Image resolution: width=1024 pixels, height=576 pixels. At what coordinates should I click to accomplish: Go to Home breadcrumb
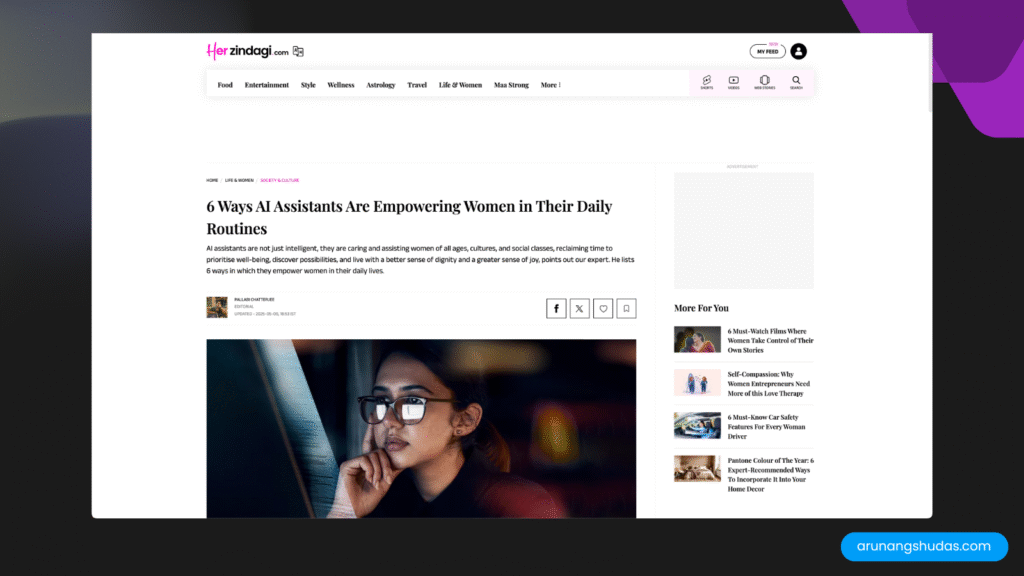click(212, 180)
